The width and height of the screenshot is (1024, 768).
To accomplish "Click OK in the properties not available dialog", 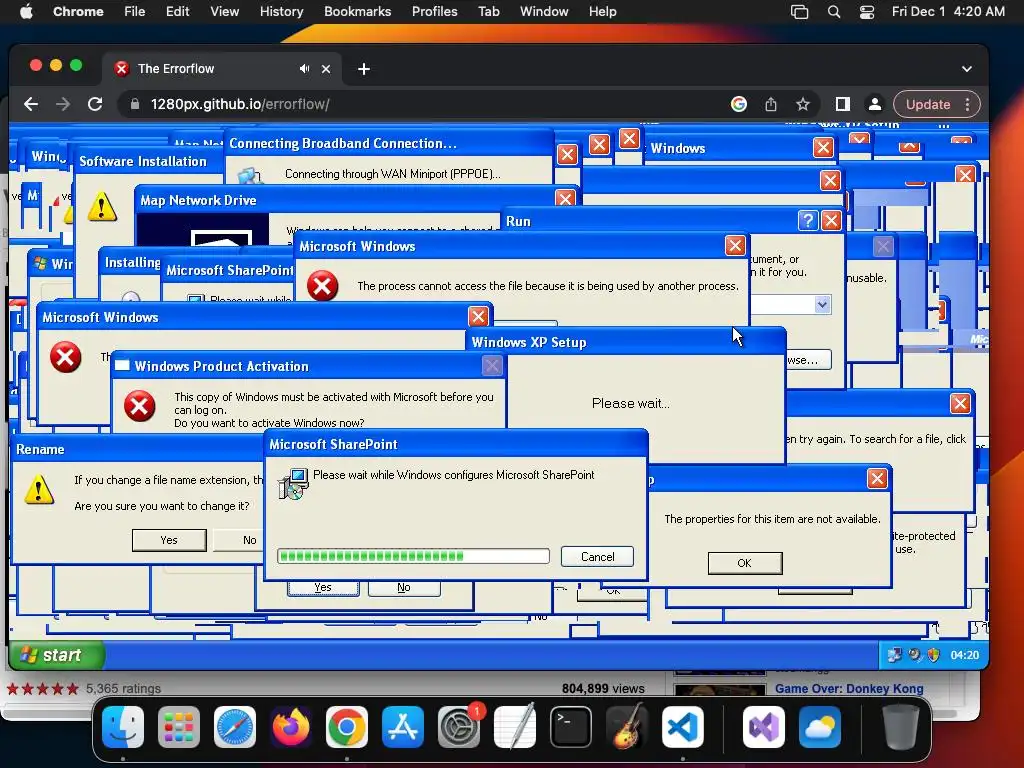I will click(x=744, y=563).
